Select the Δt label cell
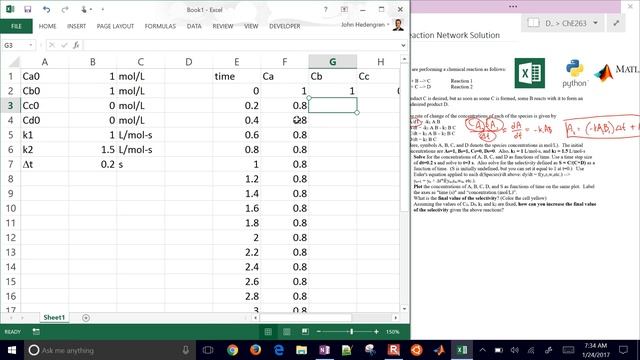The image size is (640, 360). (44, 164)
